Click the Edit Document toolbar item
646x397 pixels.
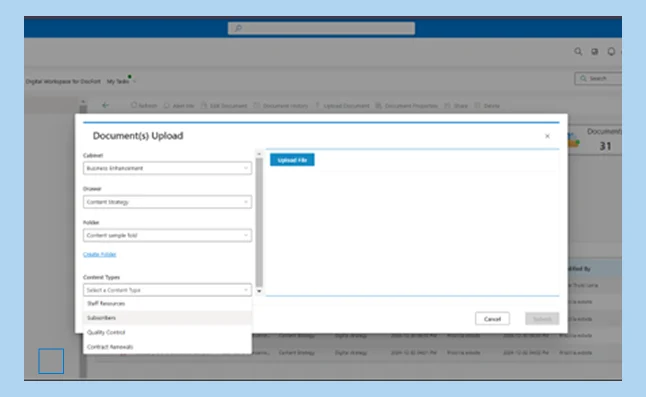coord(224,105)
